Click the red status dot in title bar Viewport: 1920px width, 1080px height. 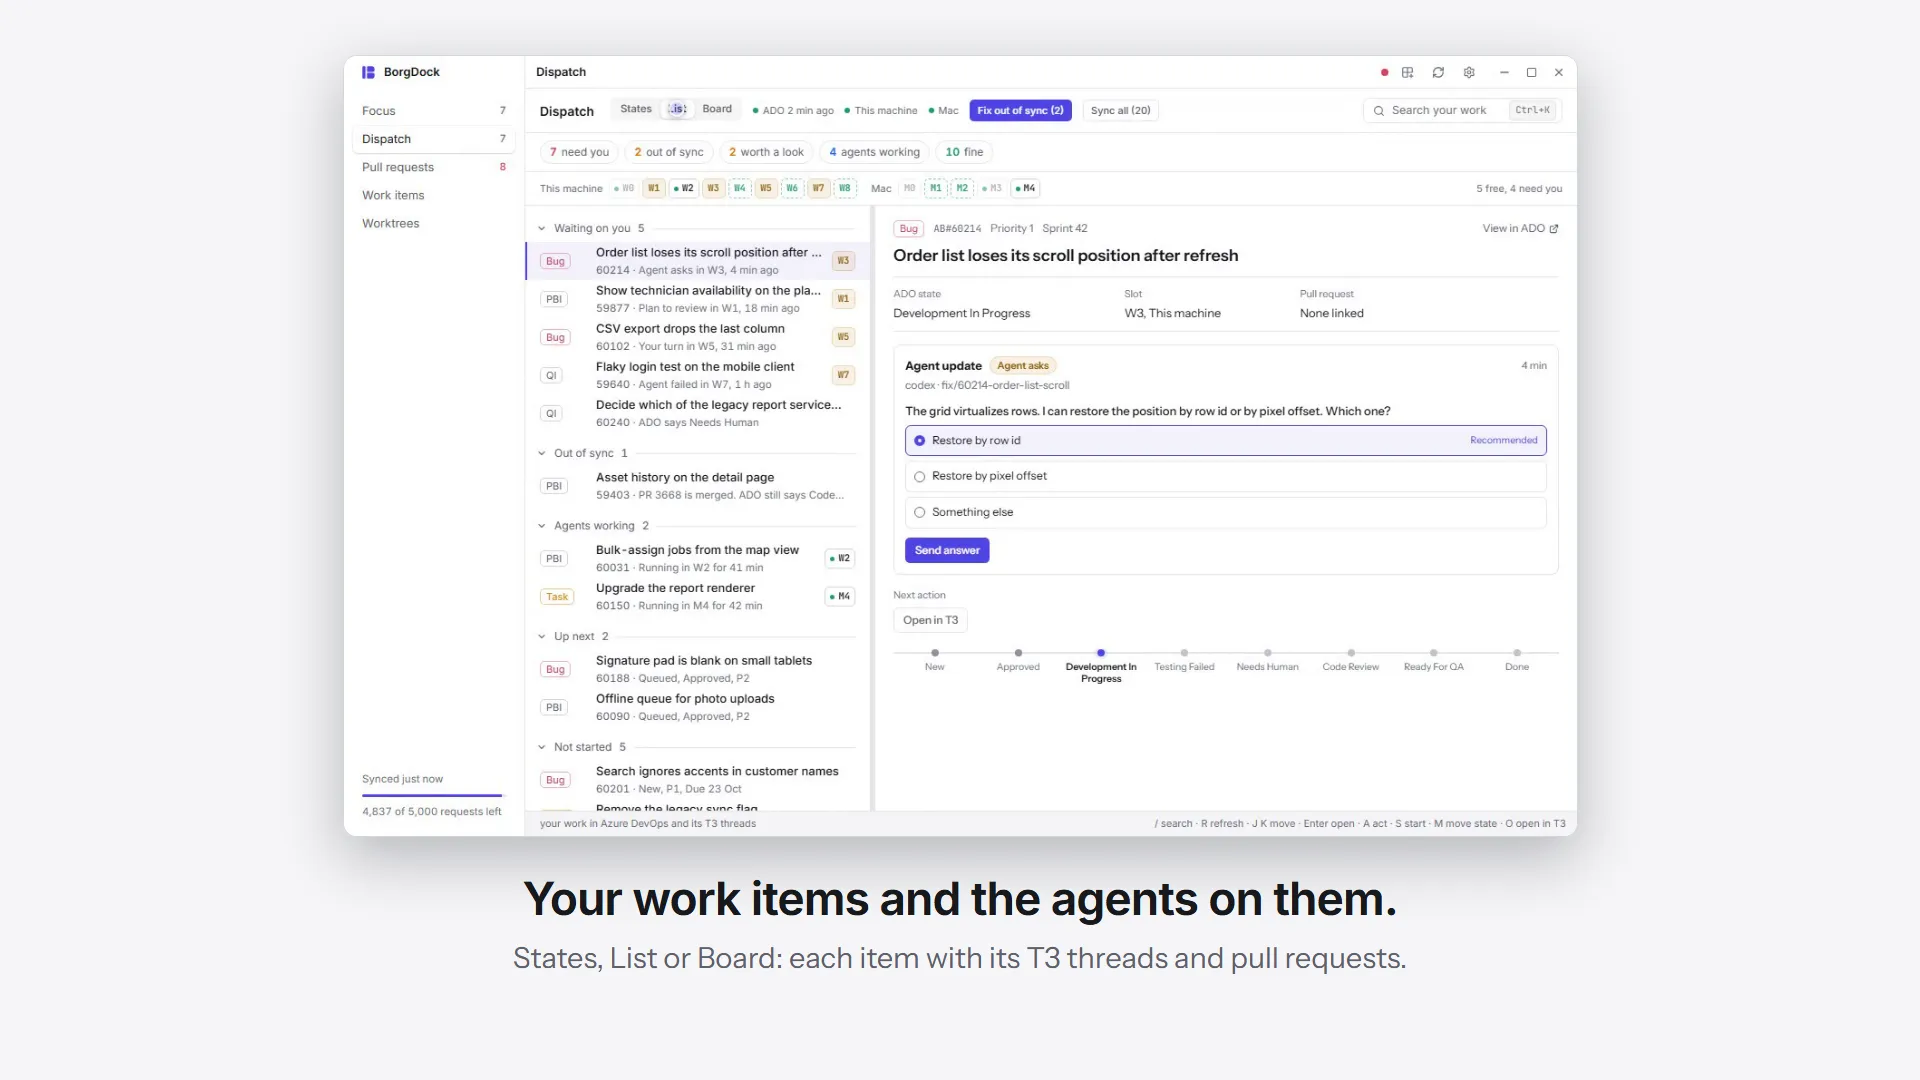[x=1384, y=72]
